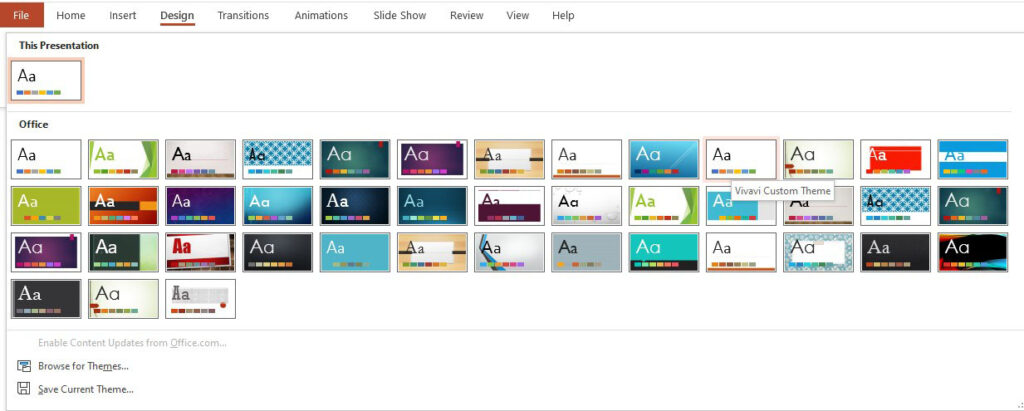Open the File tab
1024x411 pixels.
(22, 15)
